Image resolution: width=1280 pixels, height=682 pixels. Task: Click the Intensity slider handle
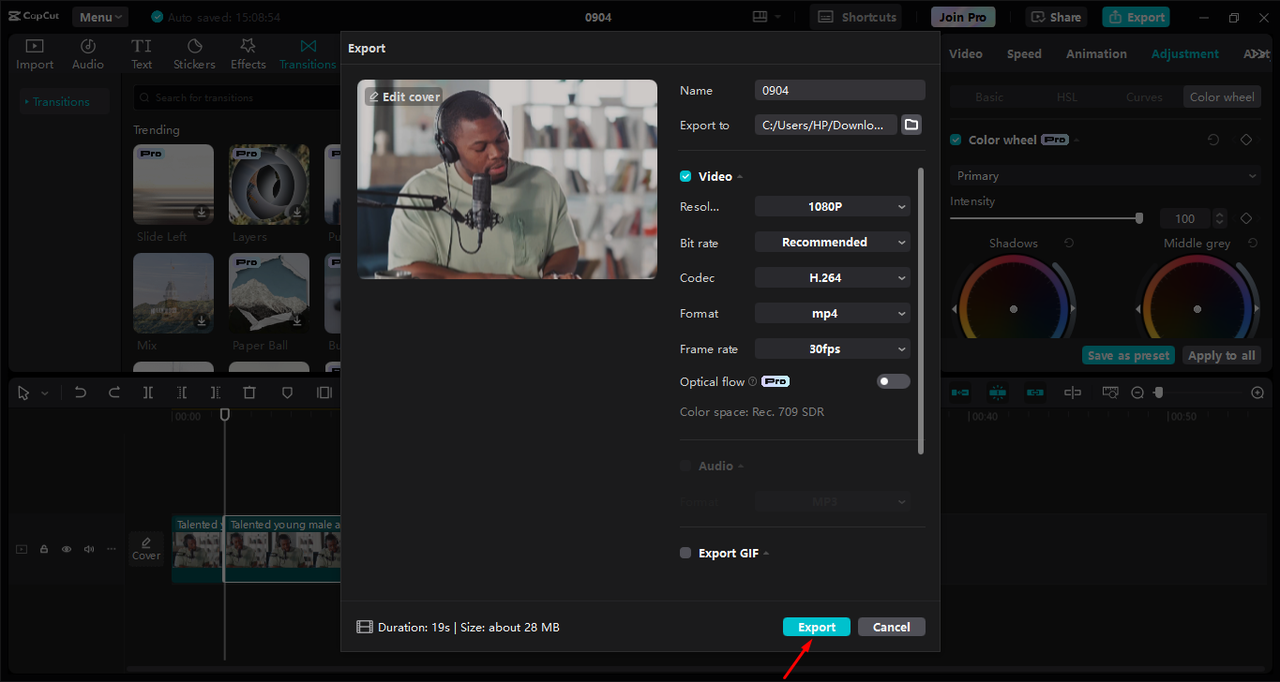pyautogui.click(x=1139, y=218)
